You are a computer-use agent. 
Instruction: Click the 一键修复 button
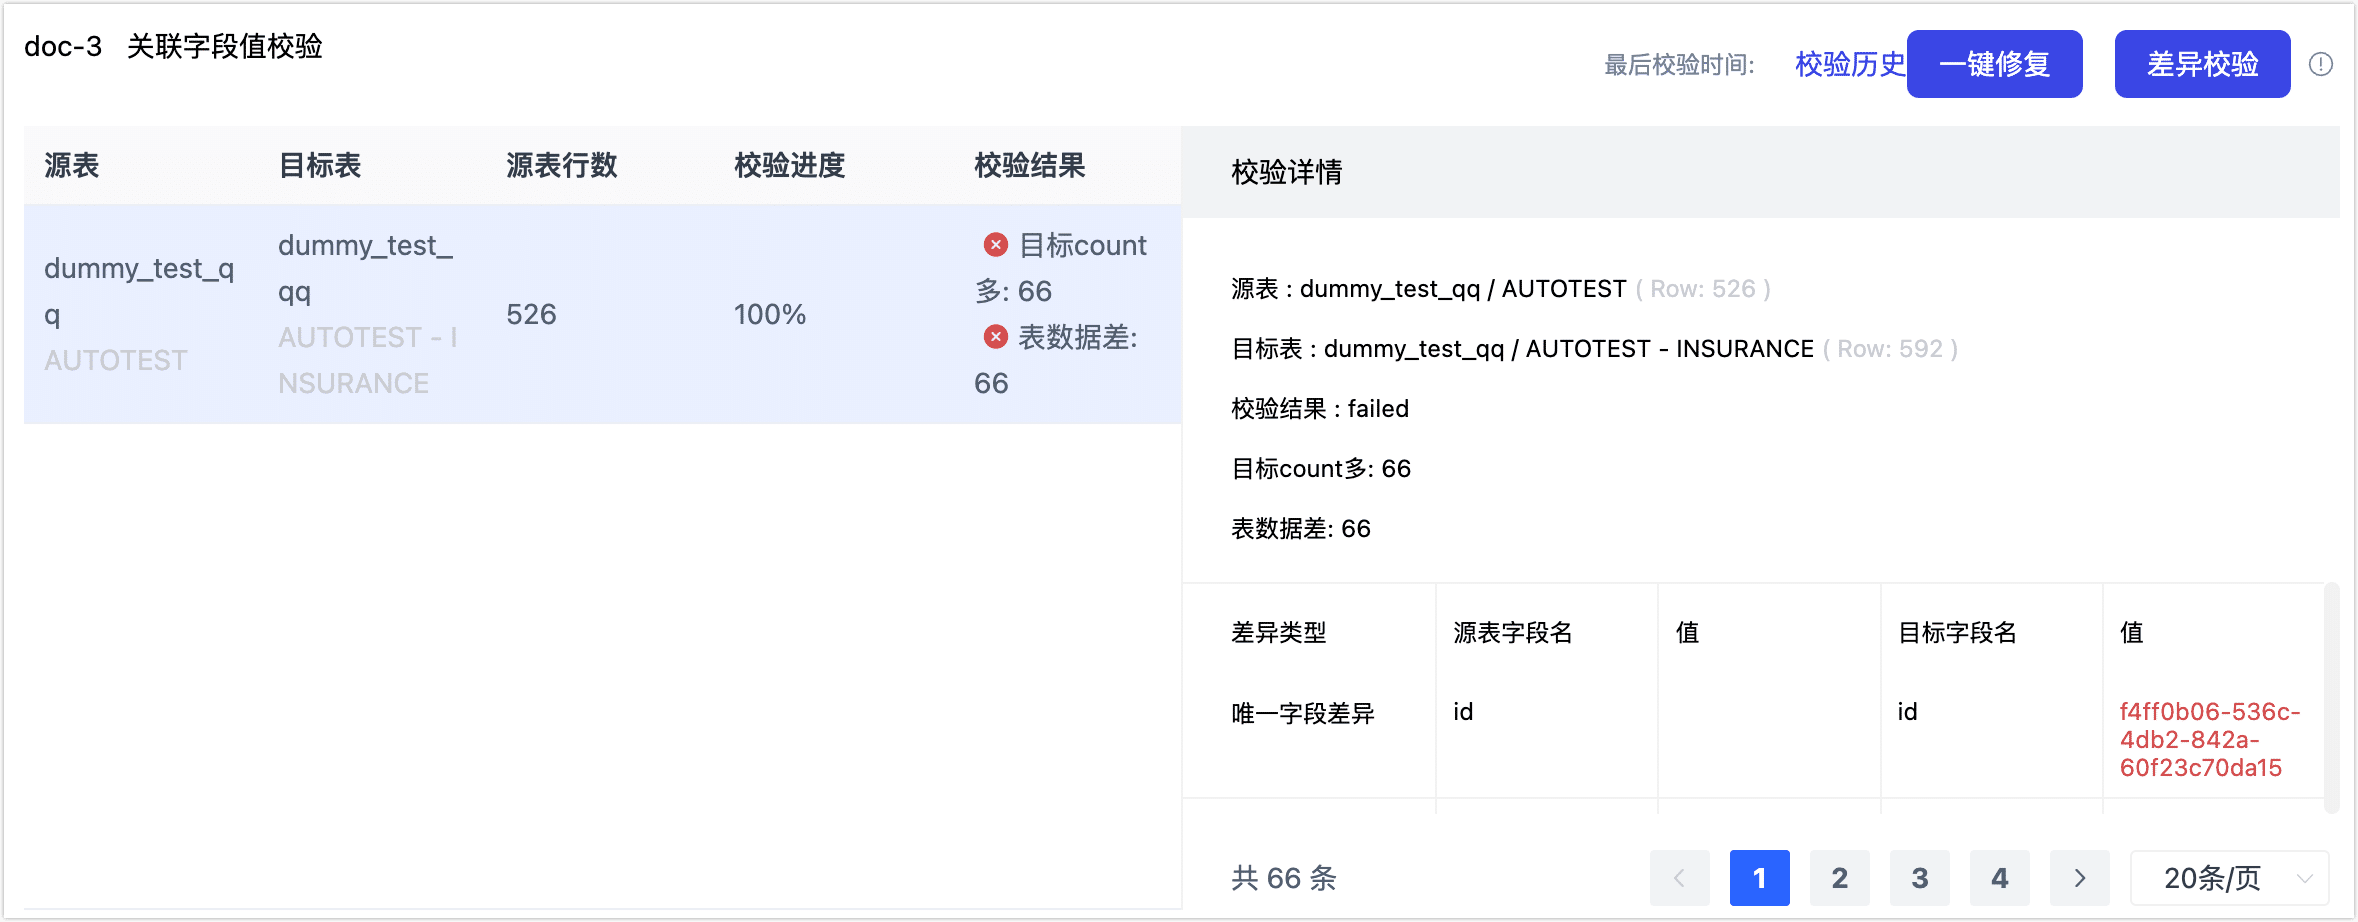tap(1994, 63)
